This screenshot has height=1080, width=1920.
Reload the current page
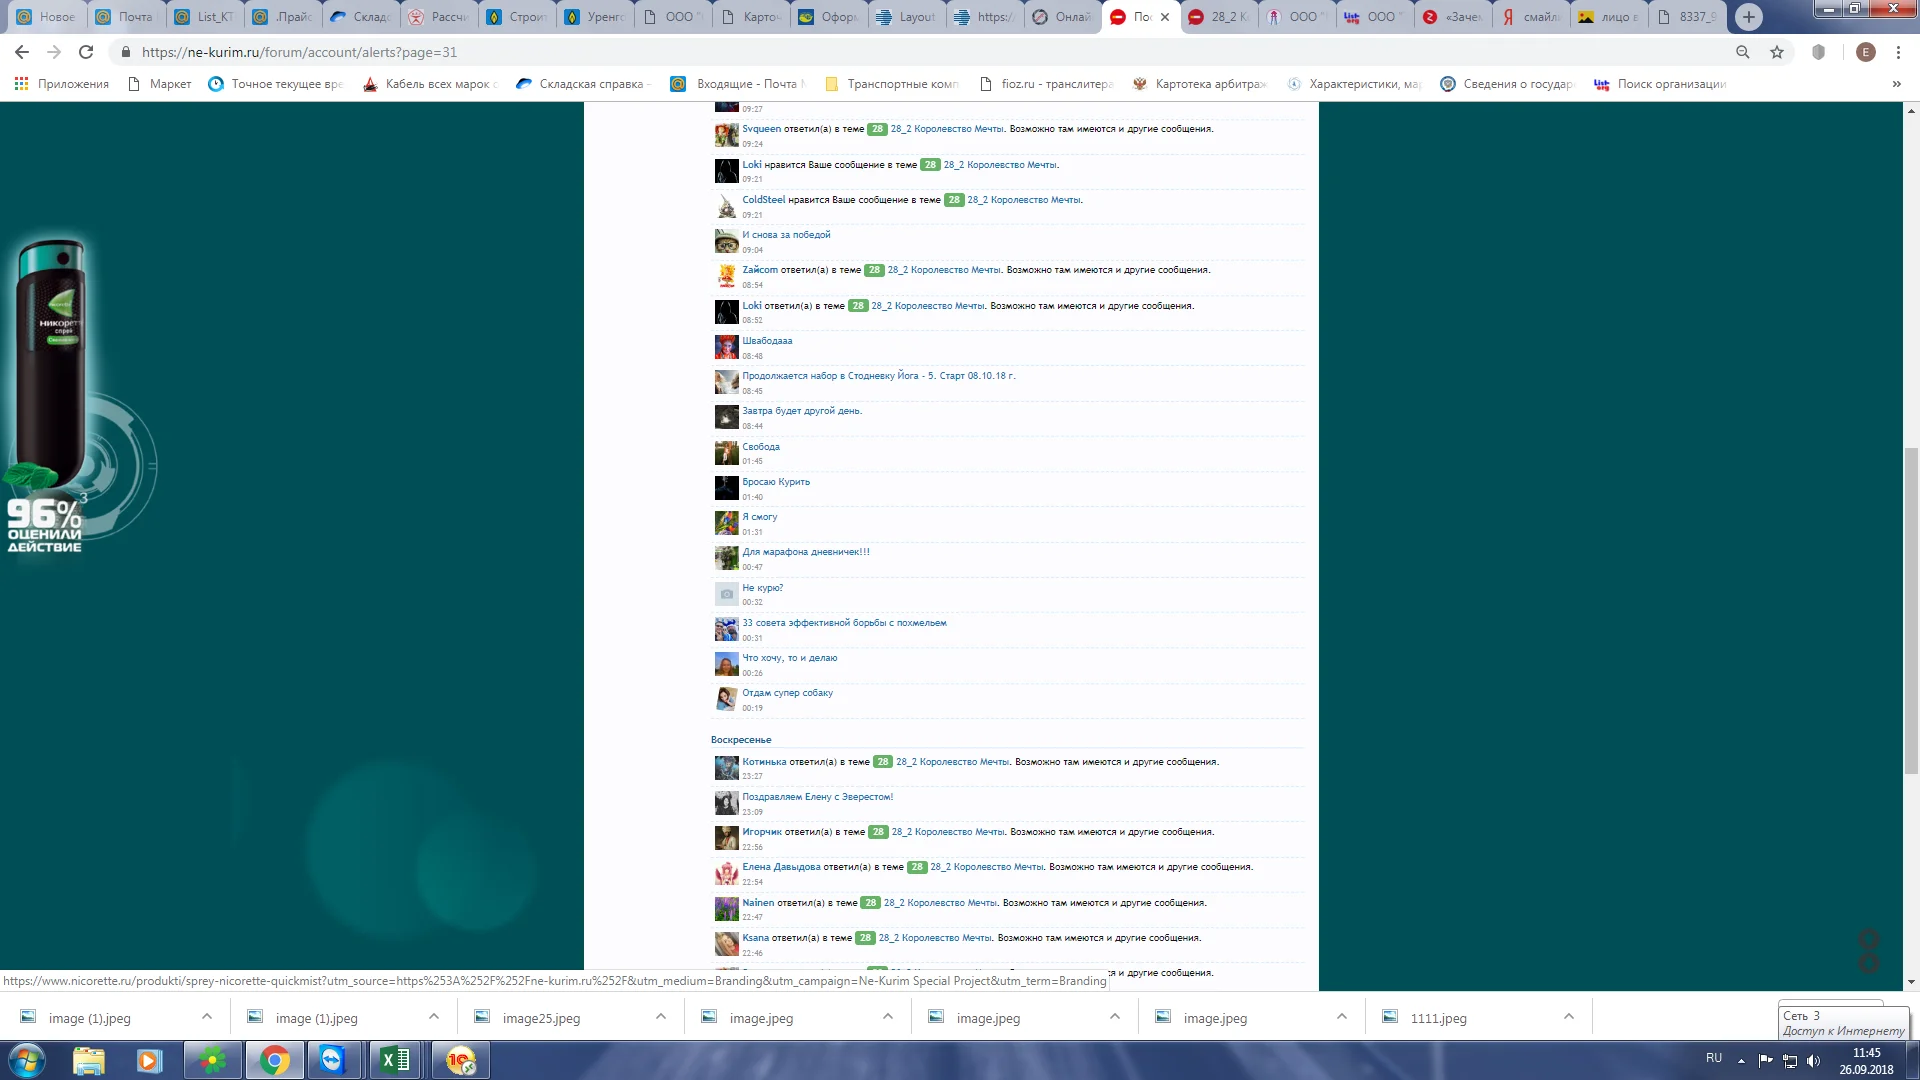pos(86,52)
